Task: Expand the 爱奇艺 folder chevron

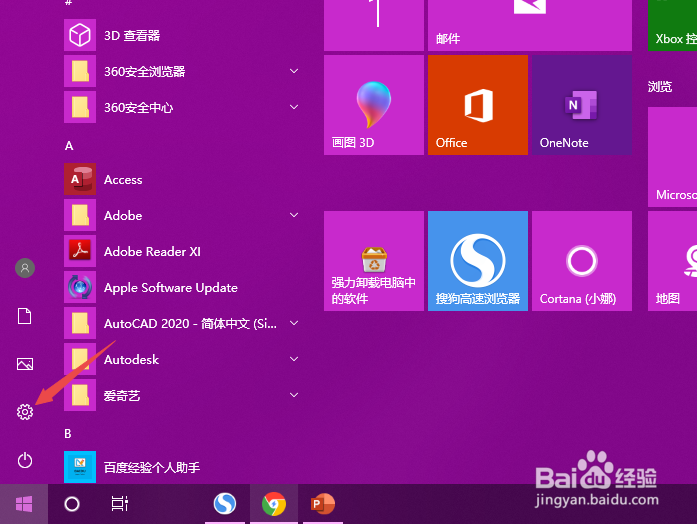Action: click(x=294, y=395)
